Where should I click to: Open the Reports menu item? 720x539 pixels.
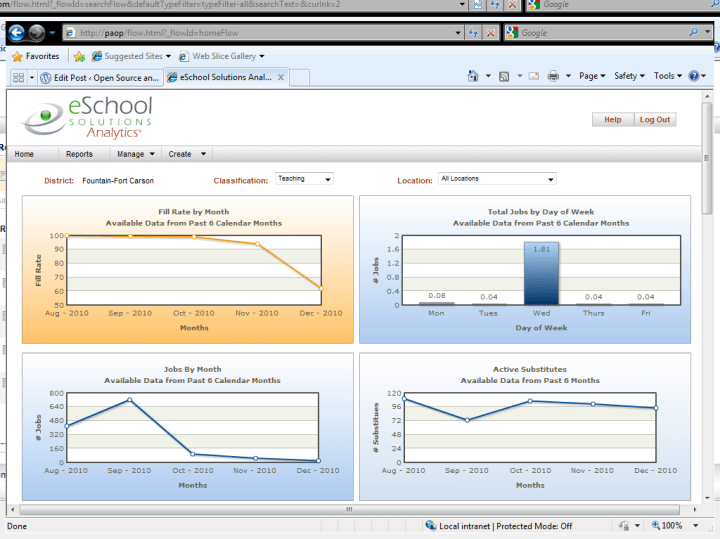click(x=79, y=154)
